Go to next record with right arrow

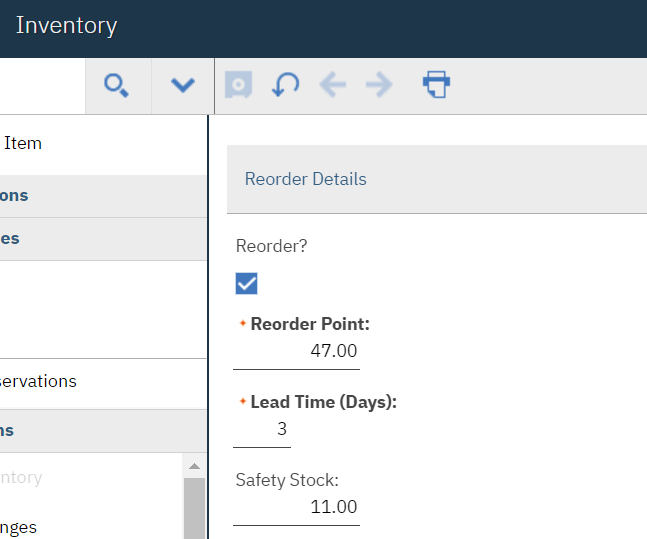click(x=379, y=85)
